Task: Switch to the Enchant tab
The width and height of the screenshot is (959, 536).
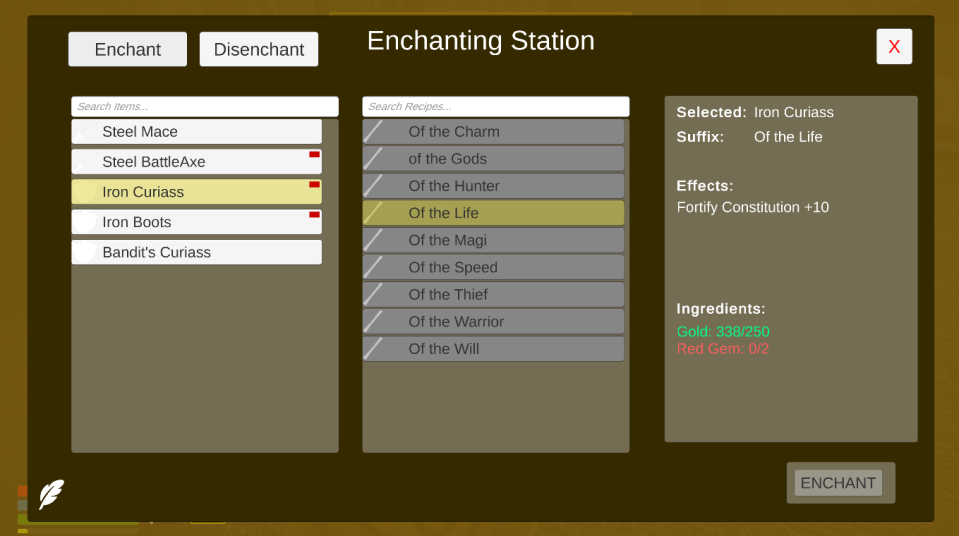Action: click(127, 49)
